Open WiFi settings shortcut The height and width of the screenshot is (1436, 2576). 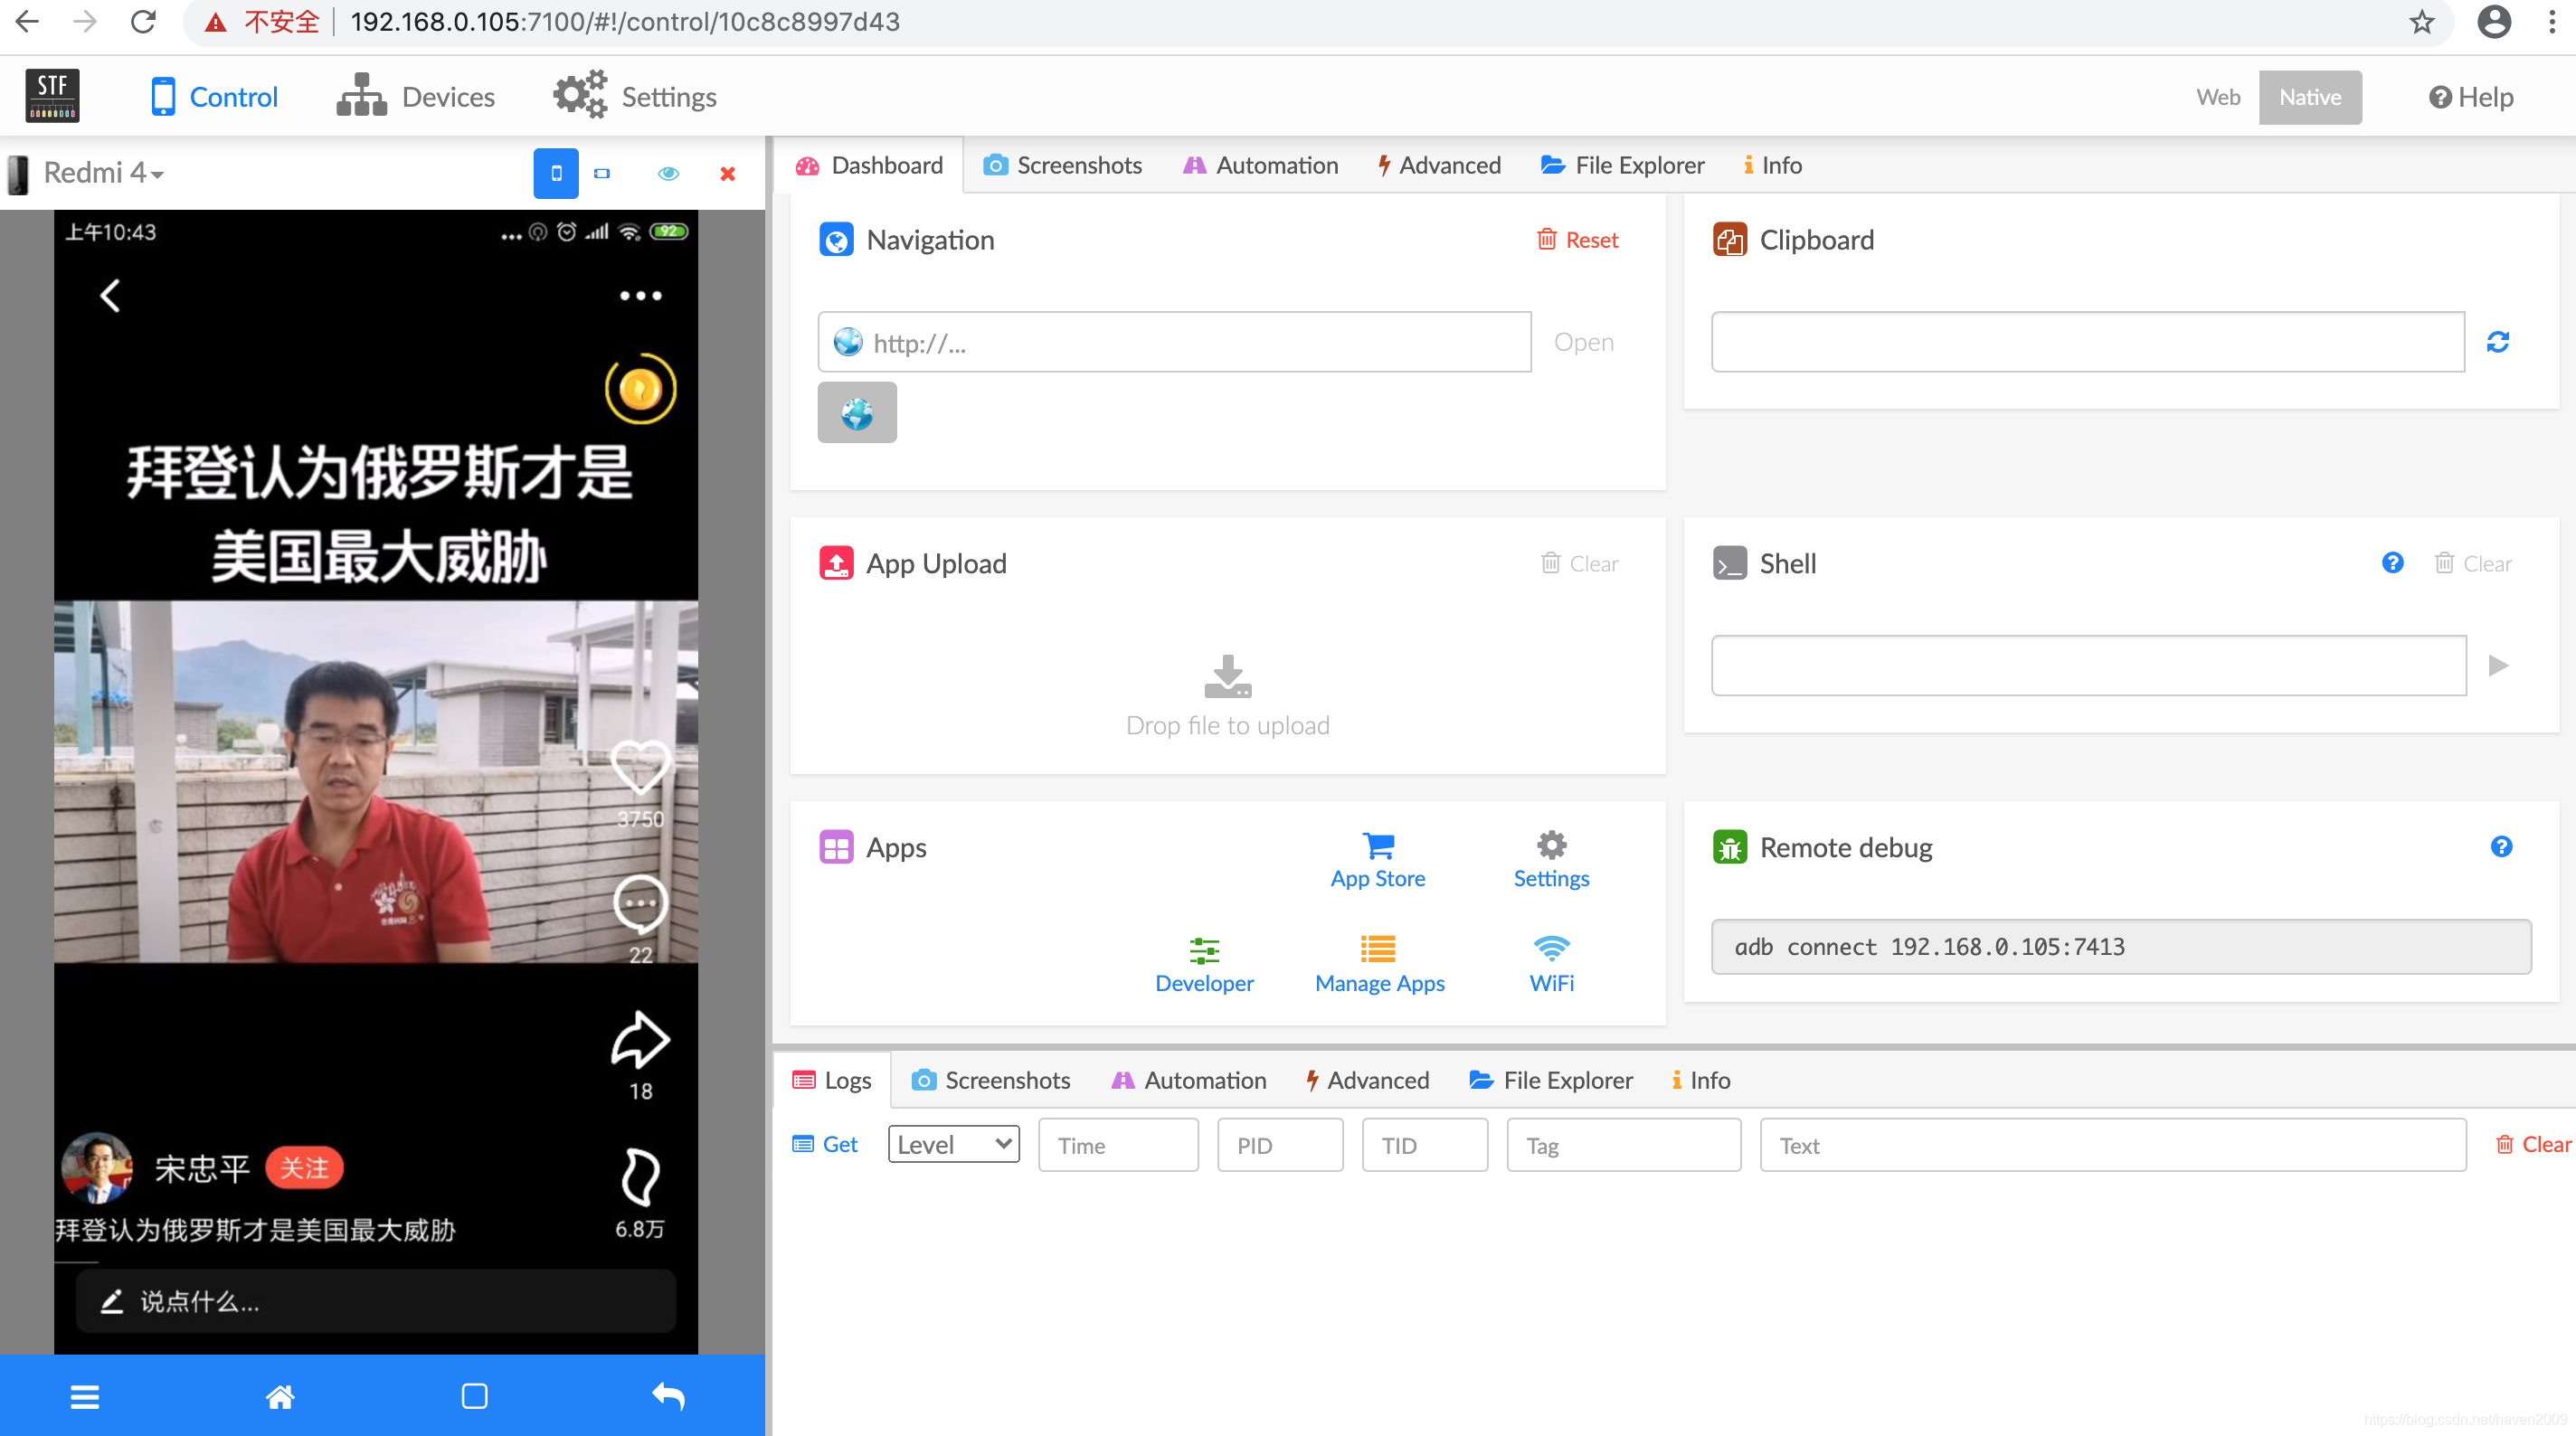(x=1551, y=948)
